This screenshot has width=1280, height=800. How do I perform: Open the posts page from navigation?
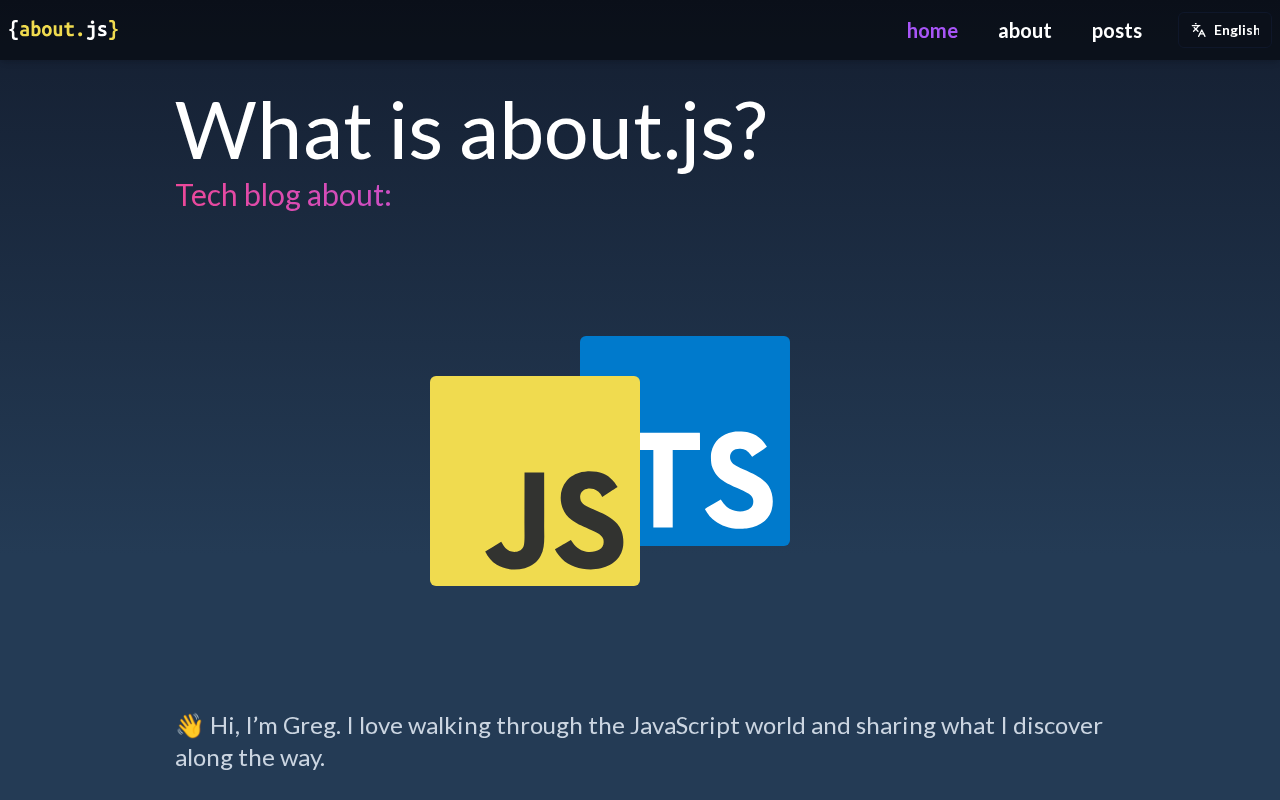click(x=1117, y=30)
